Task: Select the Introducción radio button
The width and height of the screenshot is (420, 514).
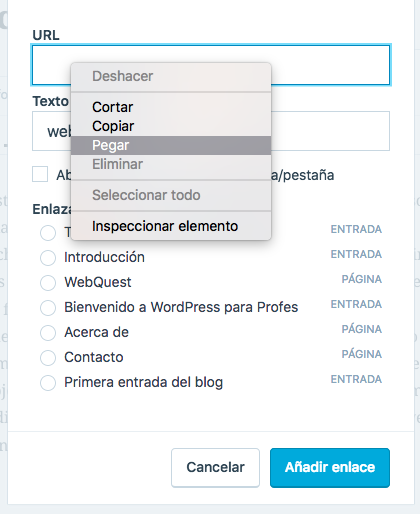Action: (x=48, y=258)
